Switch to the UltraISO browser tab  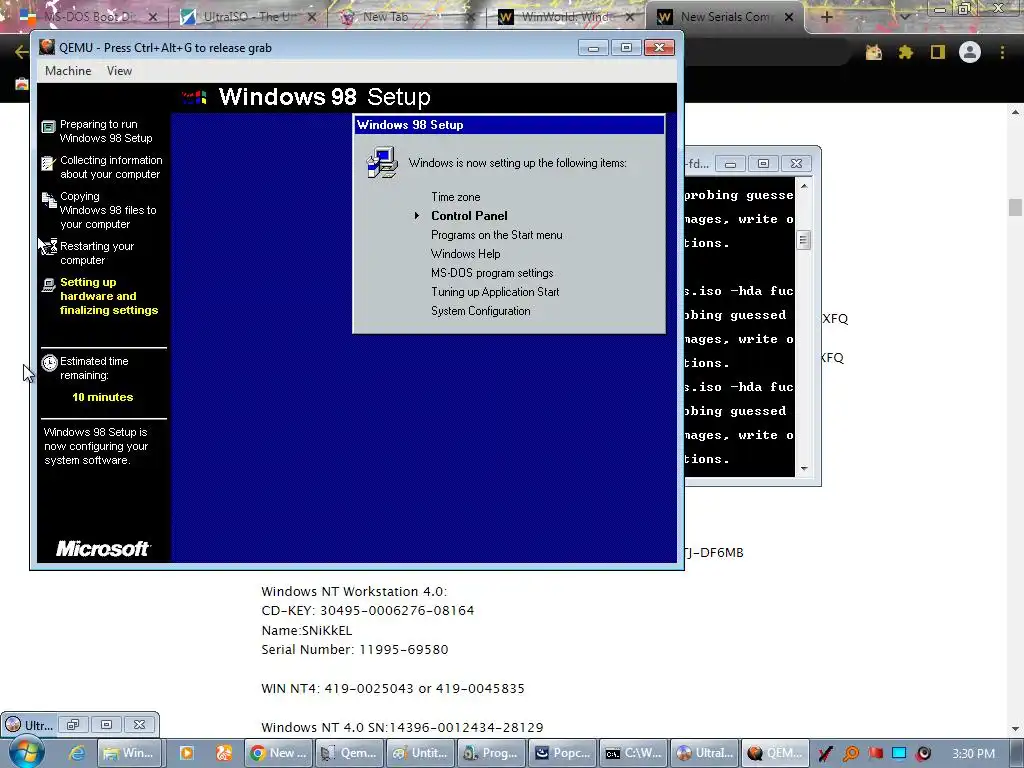pos(248,17)
